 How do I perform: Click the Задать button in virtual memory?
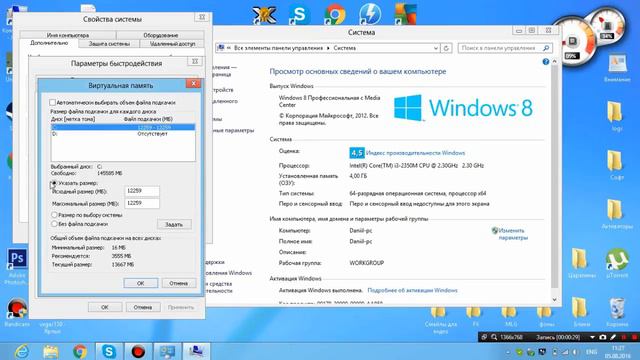(x=174, y=224)
